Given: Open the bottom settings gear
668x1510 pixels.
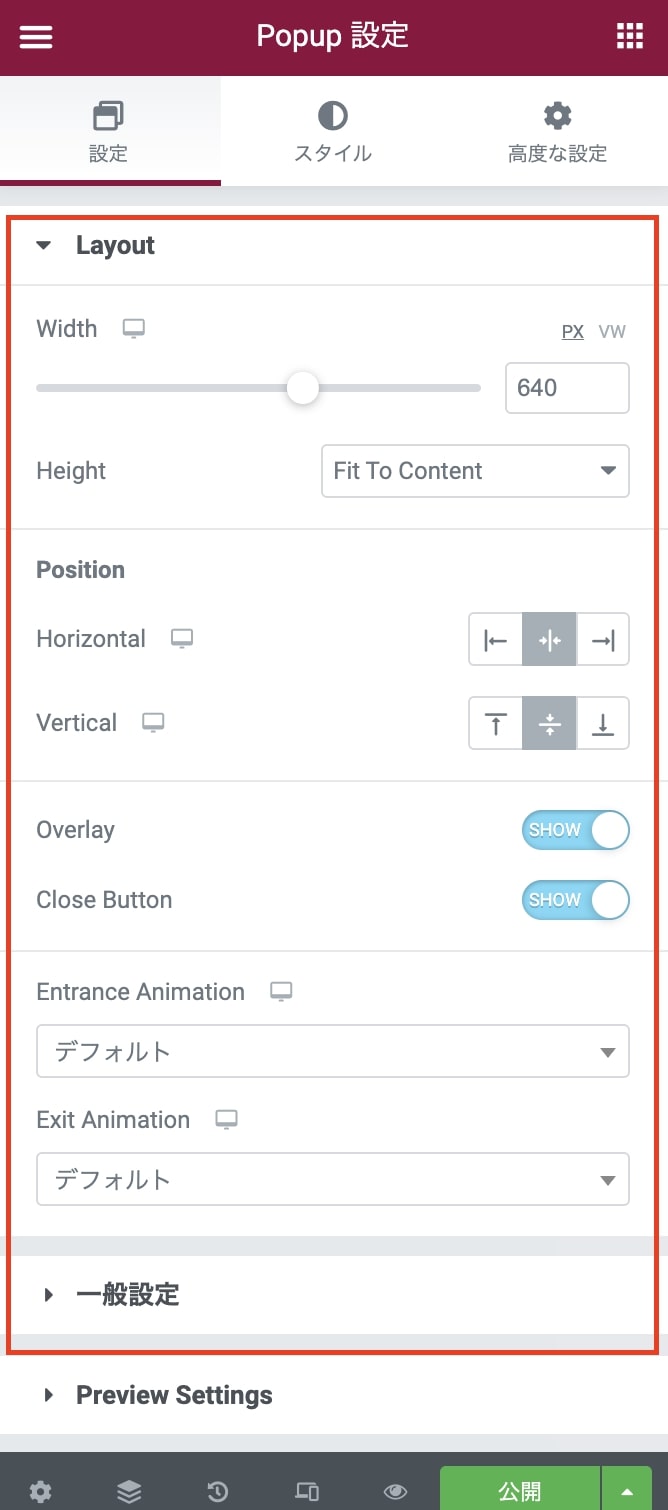Looking at the screenshot, I should pos(40,1492).
